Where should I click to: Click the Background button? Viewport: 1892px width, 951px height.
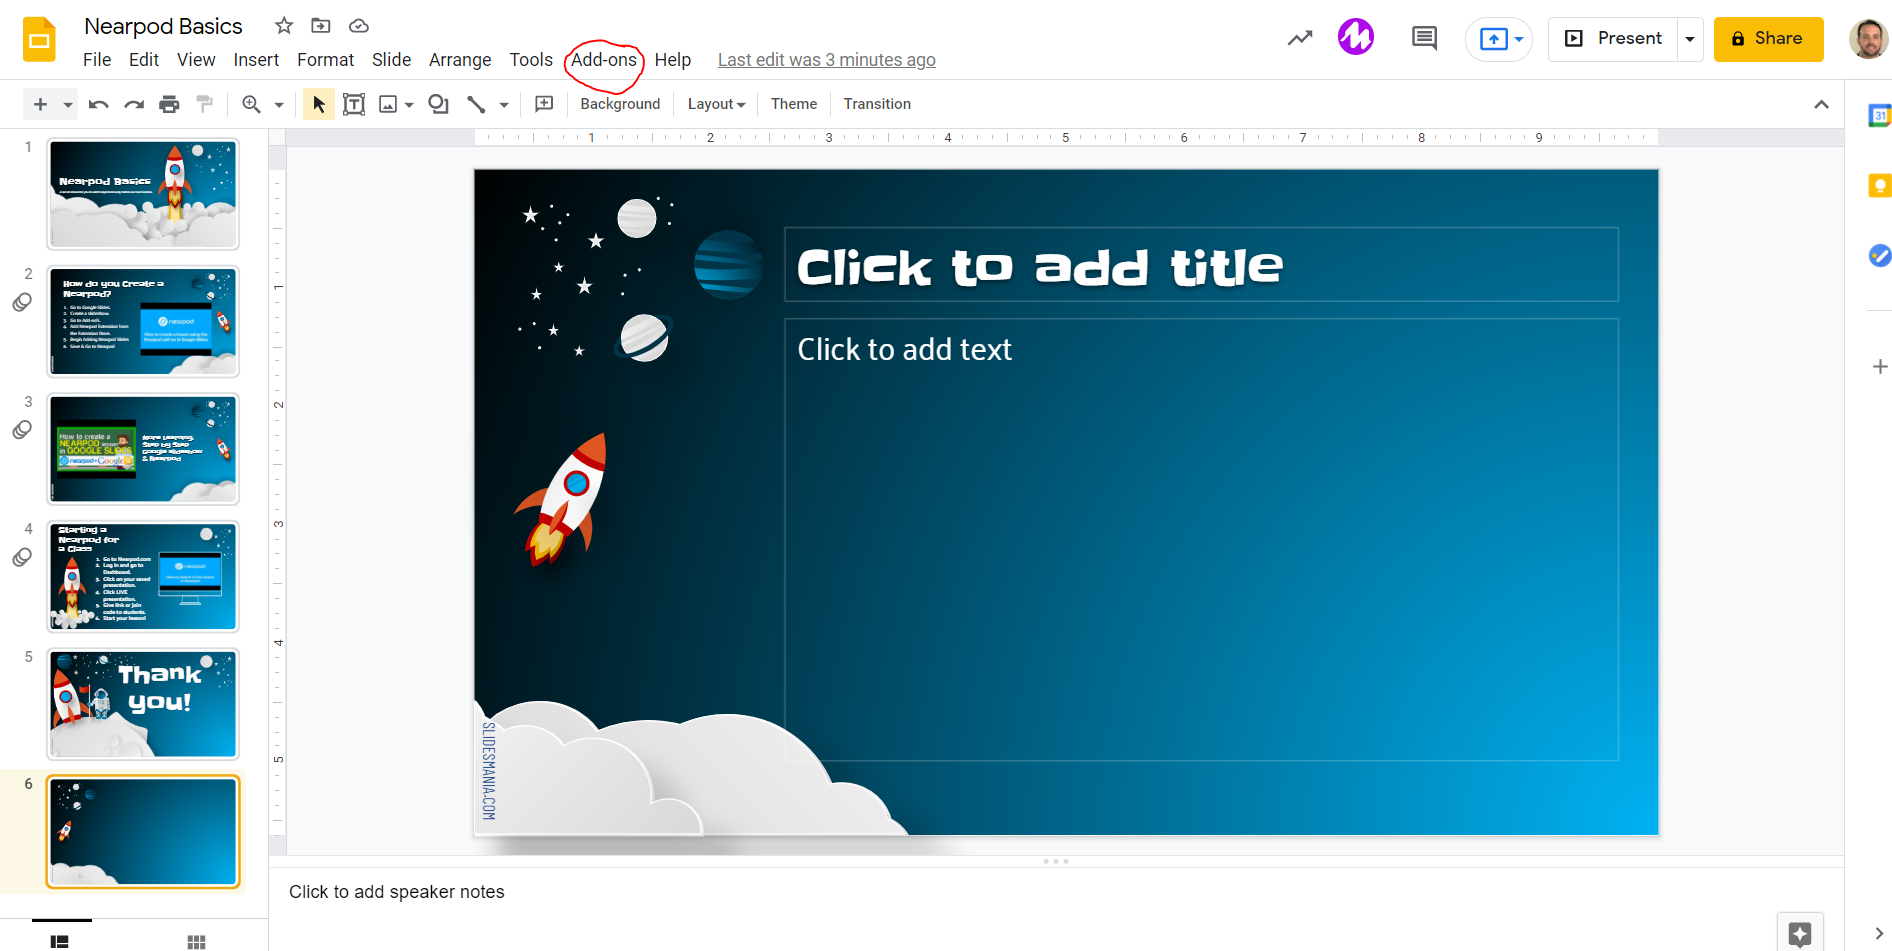point(620,104)
